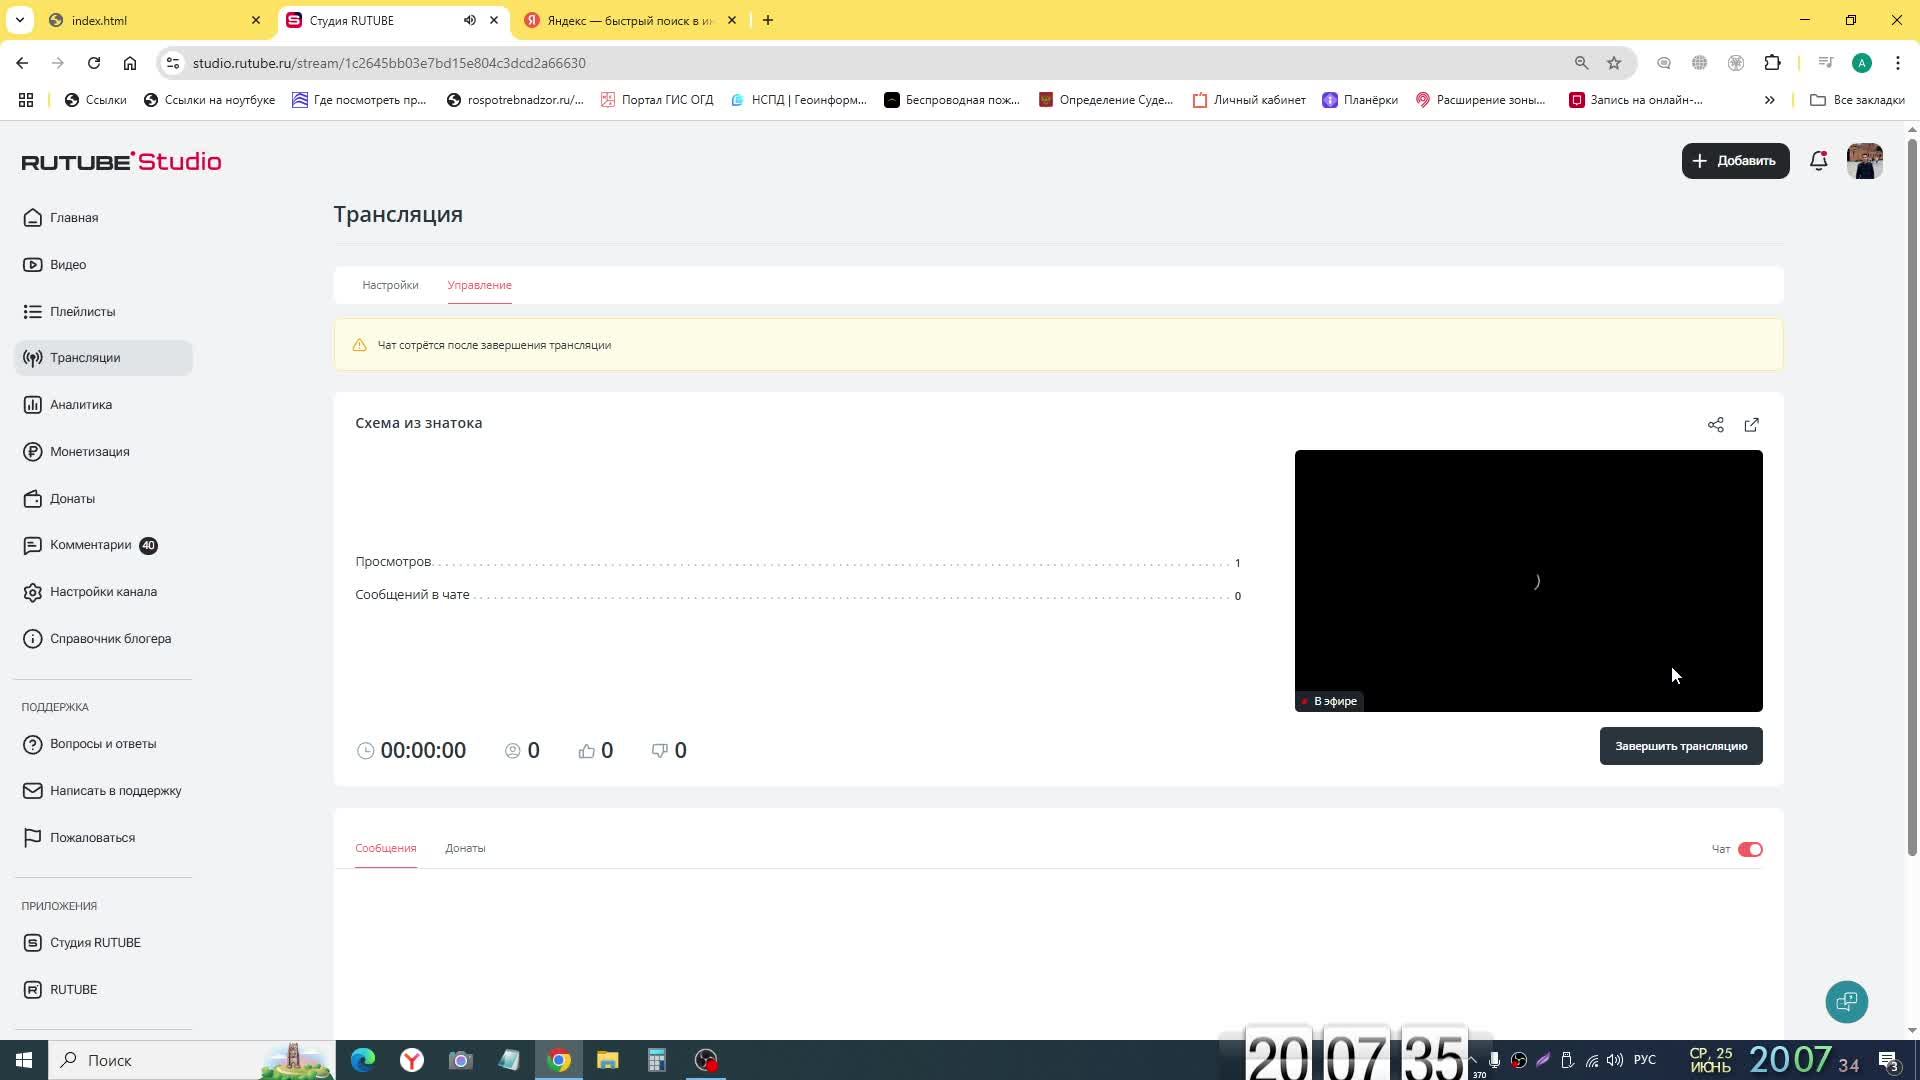This screenshot has height=1080, width=1920.
Task: Switch to the Донаты chat tab
Action: [x=465, y=848]
